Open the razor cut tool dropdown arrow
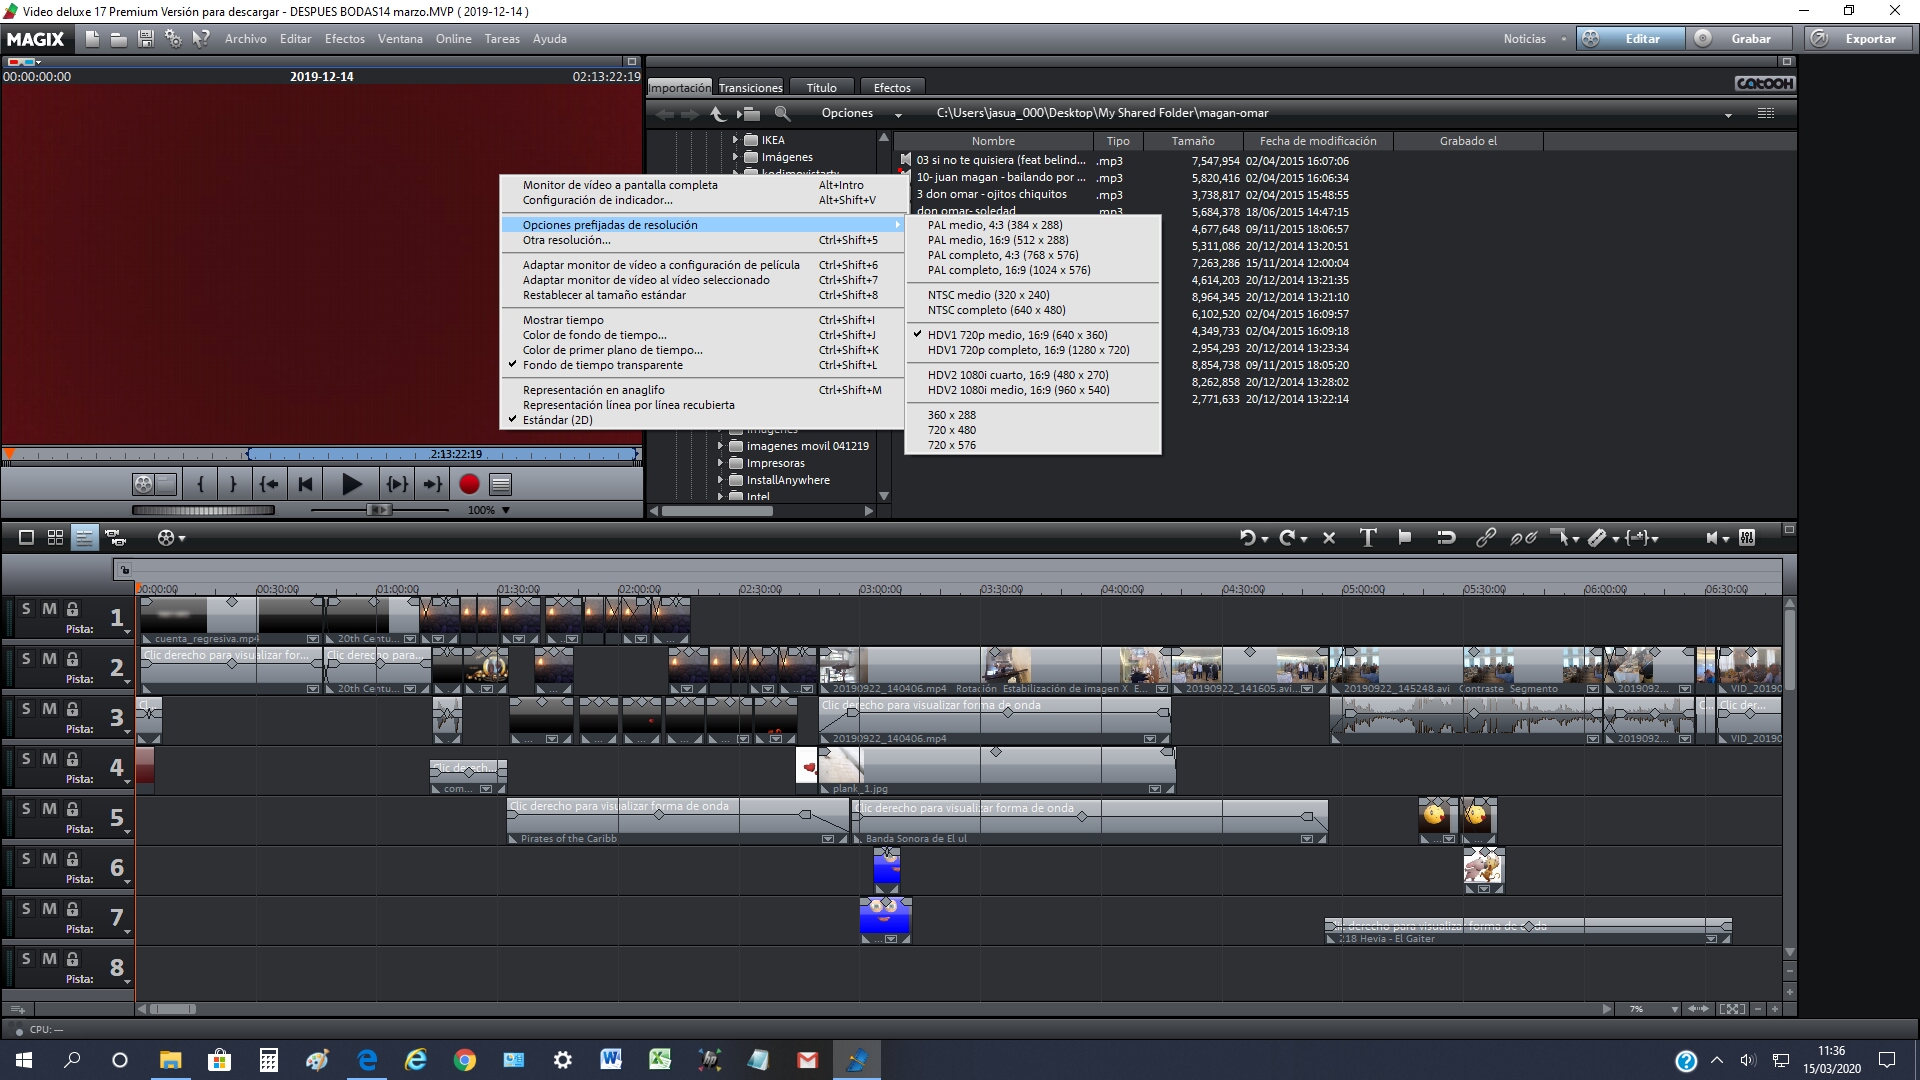 1616,540
